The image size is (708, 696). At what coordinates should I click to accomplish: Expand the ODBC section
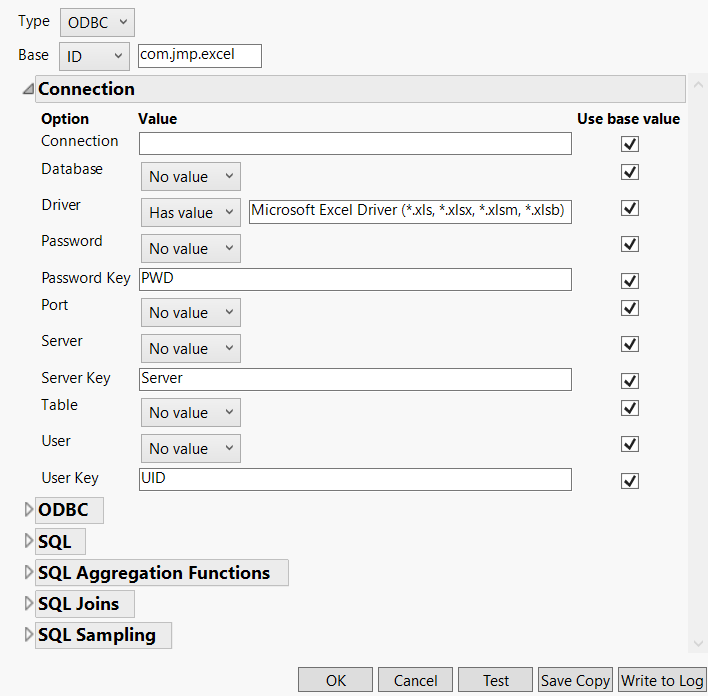[x=28, y=509]
